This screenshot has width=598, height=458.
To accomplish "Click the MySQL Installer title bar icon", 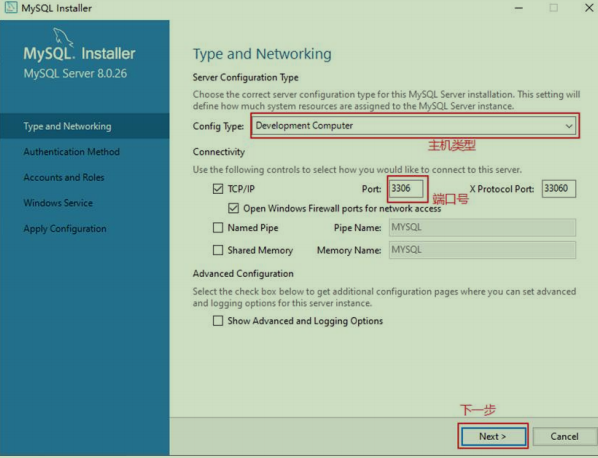I will tap(11, 7).
